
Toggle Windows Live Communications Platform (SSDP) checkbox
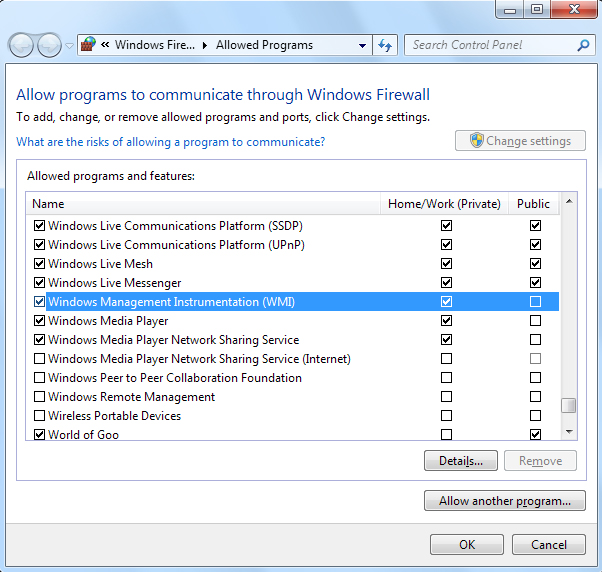[x=40, y=225]
